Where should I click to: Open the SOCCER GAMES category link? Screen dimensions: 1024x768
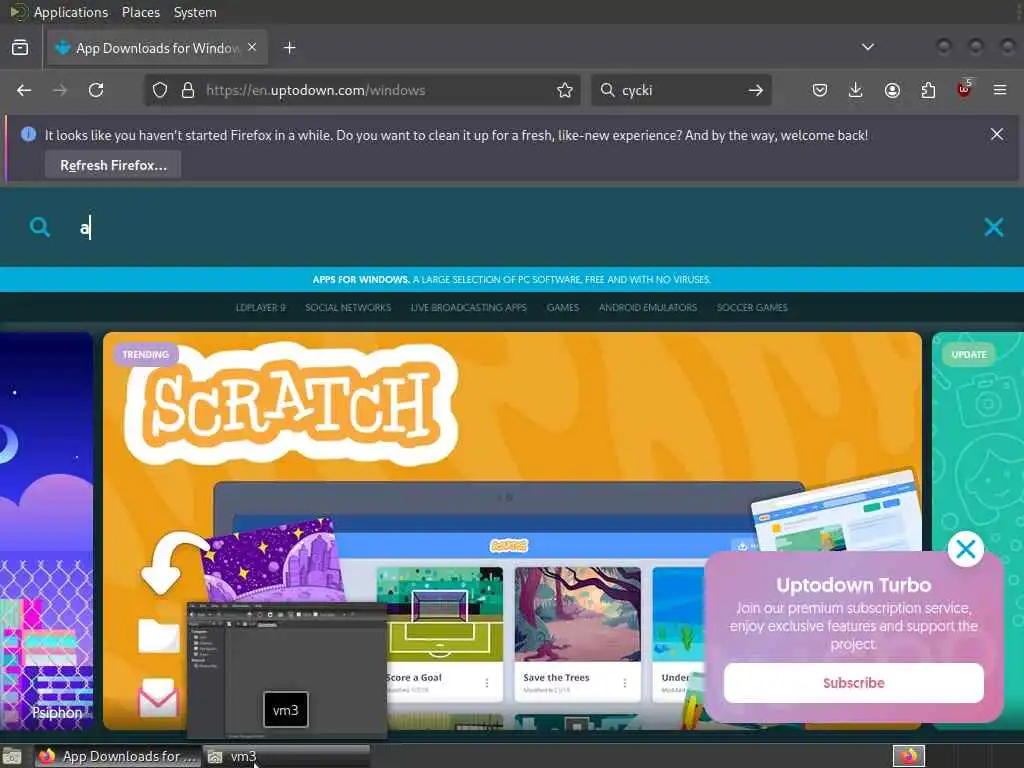coord(752,308)
